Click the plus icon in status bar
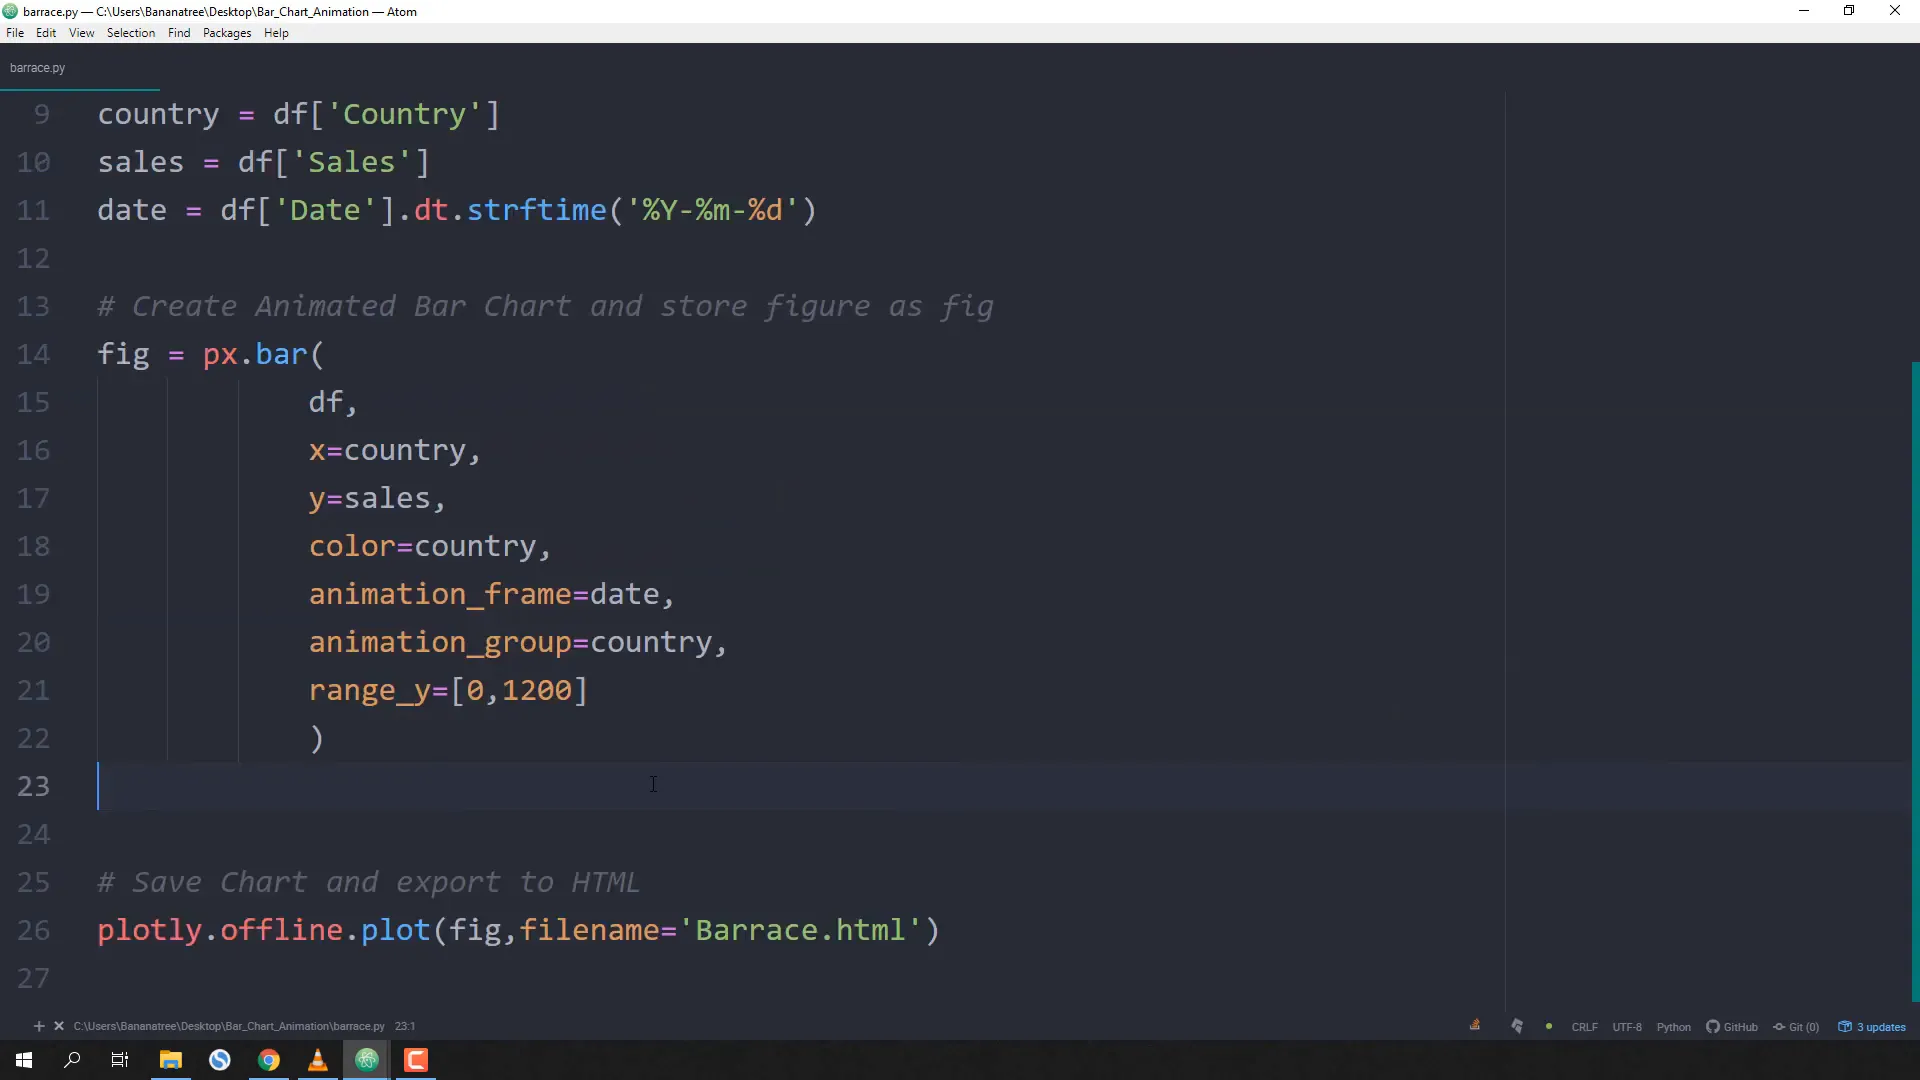The height and width of the screenshot is (1080, 1920). [x=39, y=1026]
